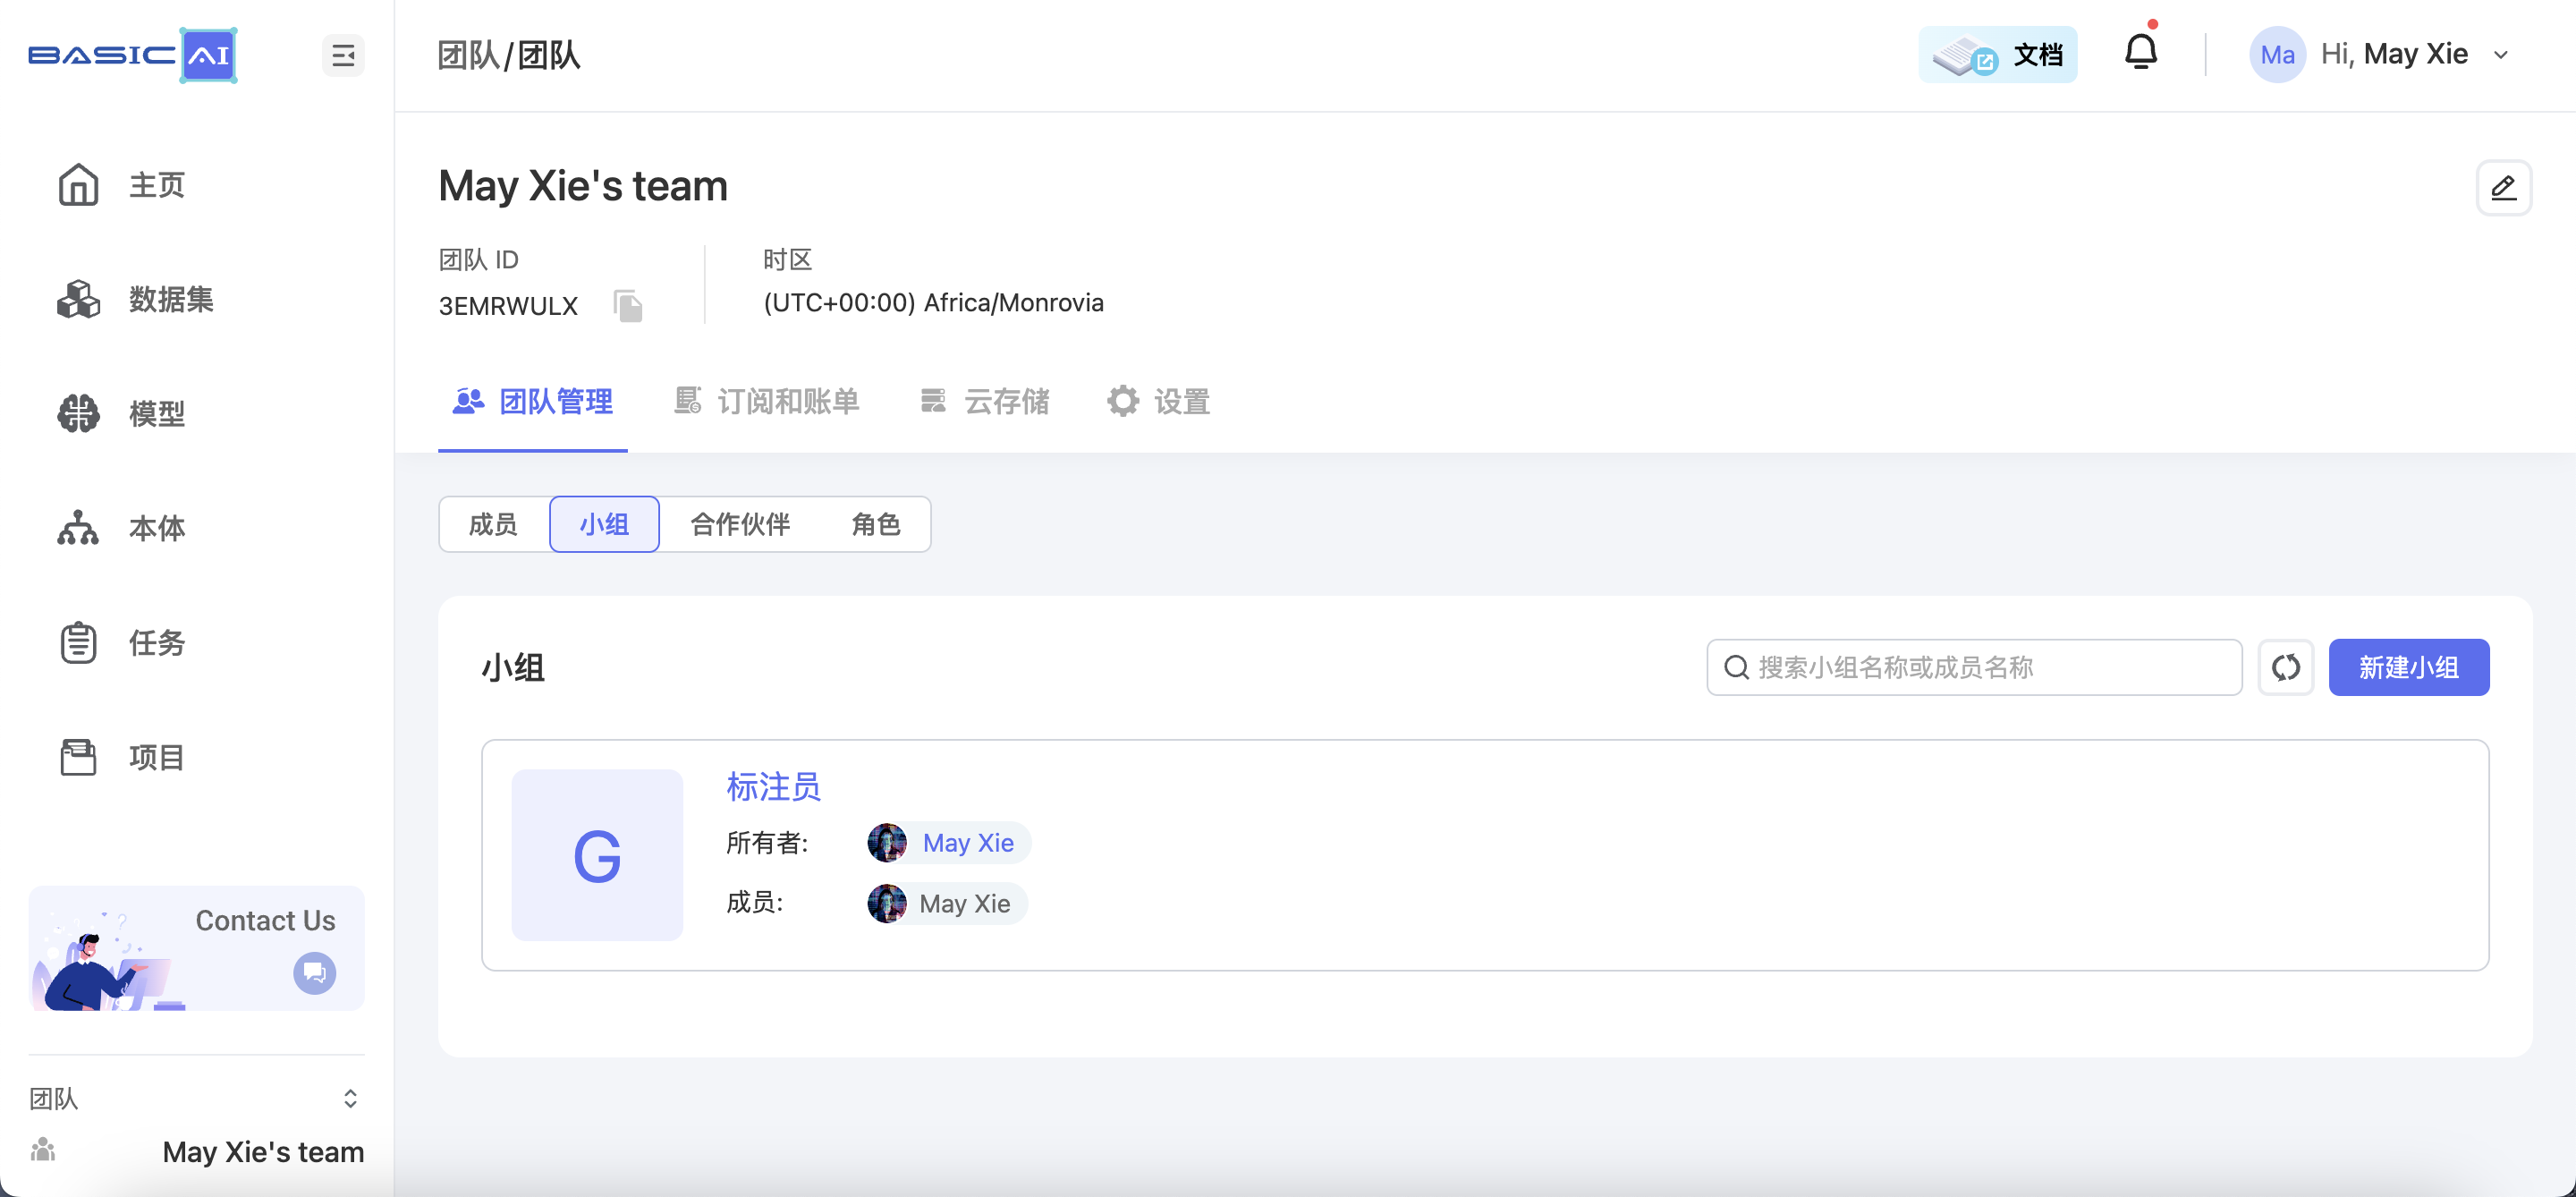Click 模型 menu label
Screen dimensions: 2576x1197
(157, 413)
